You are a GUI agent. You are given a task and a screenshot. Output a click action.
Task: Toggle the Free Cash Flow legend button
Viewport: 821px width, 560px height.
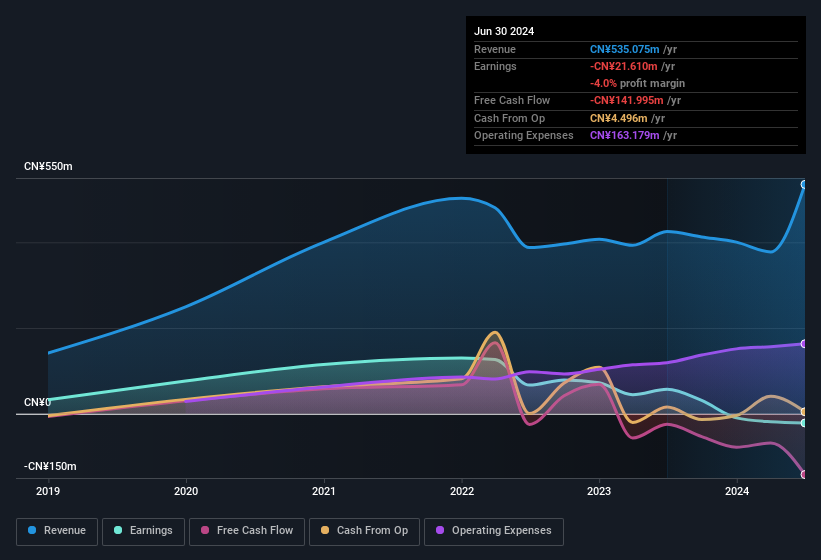click(247, 531)
